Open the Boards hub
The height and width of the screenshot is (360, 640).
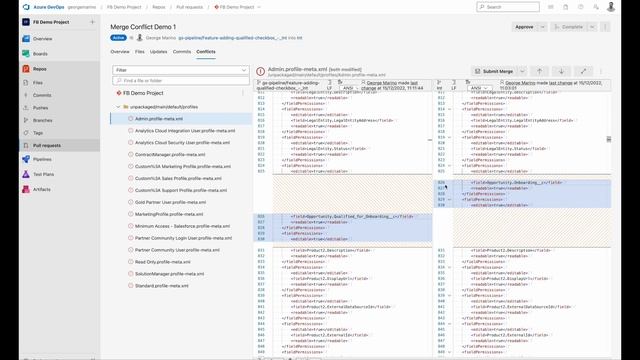[40, 54]
